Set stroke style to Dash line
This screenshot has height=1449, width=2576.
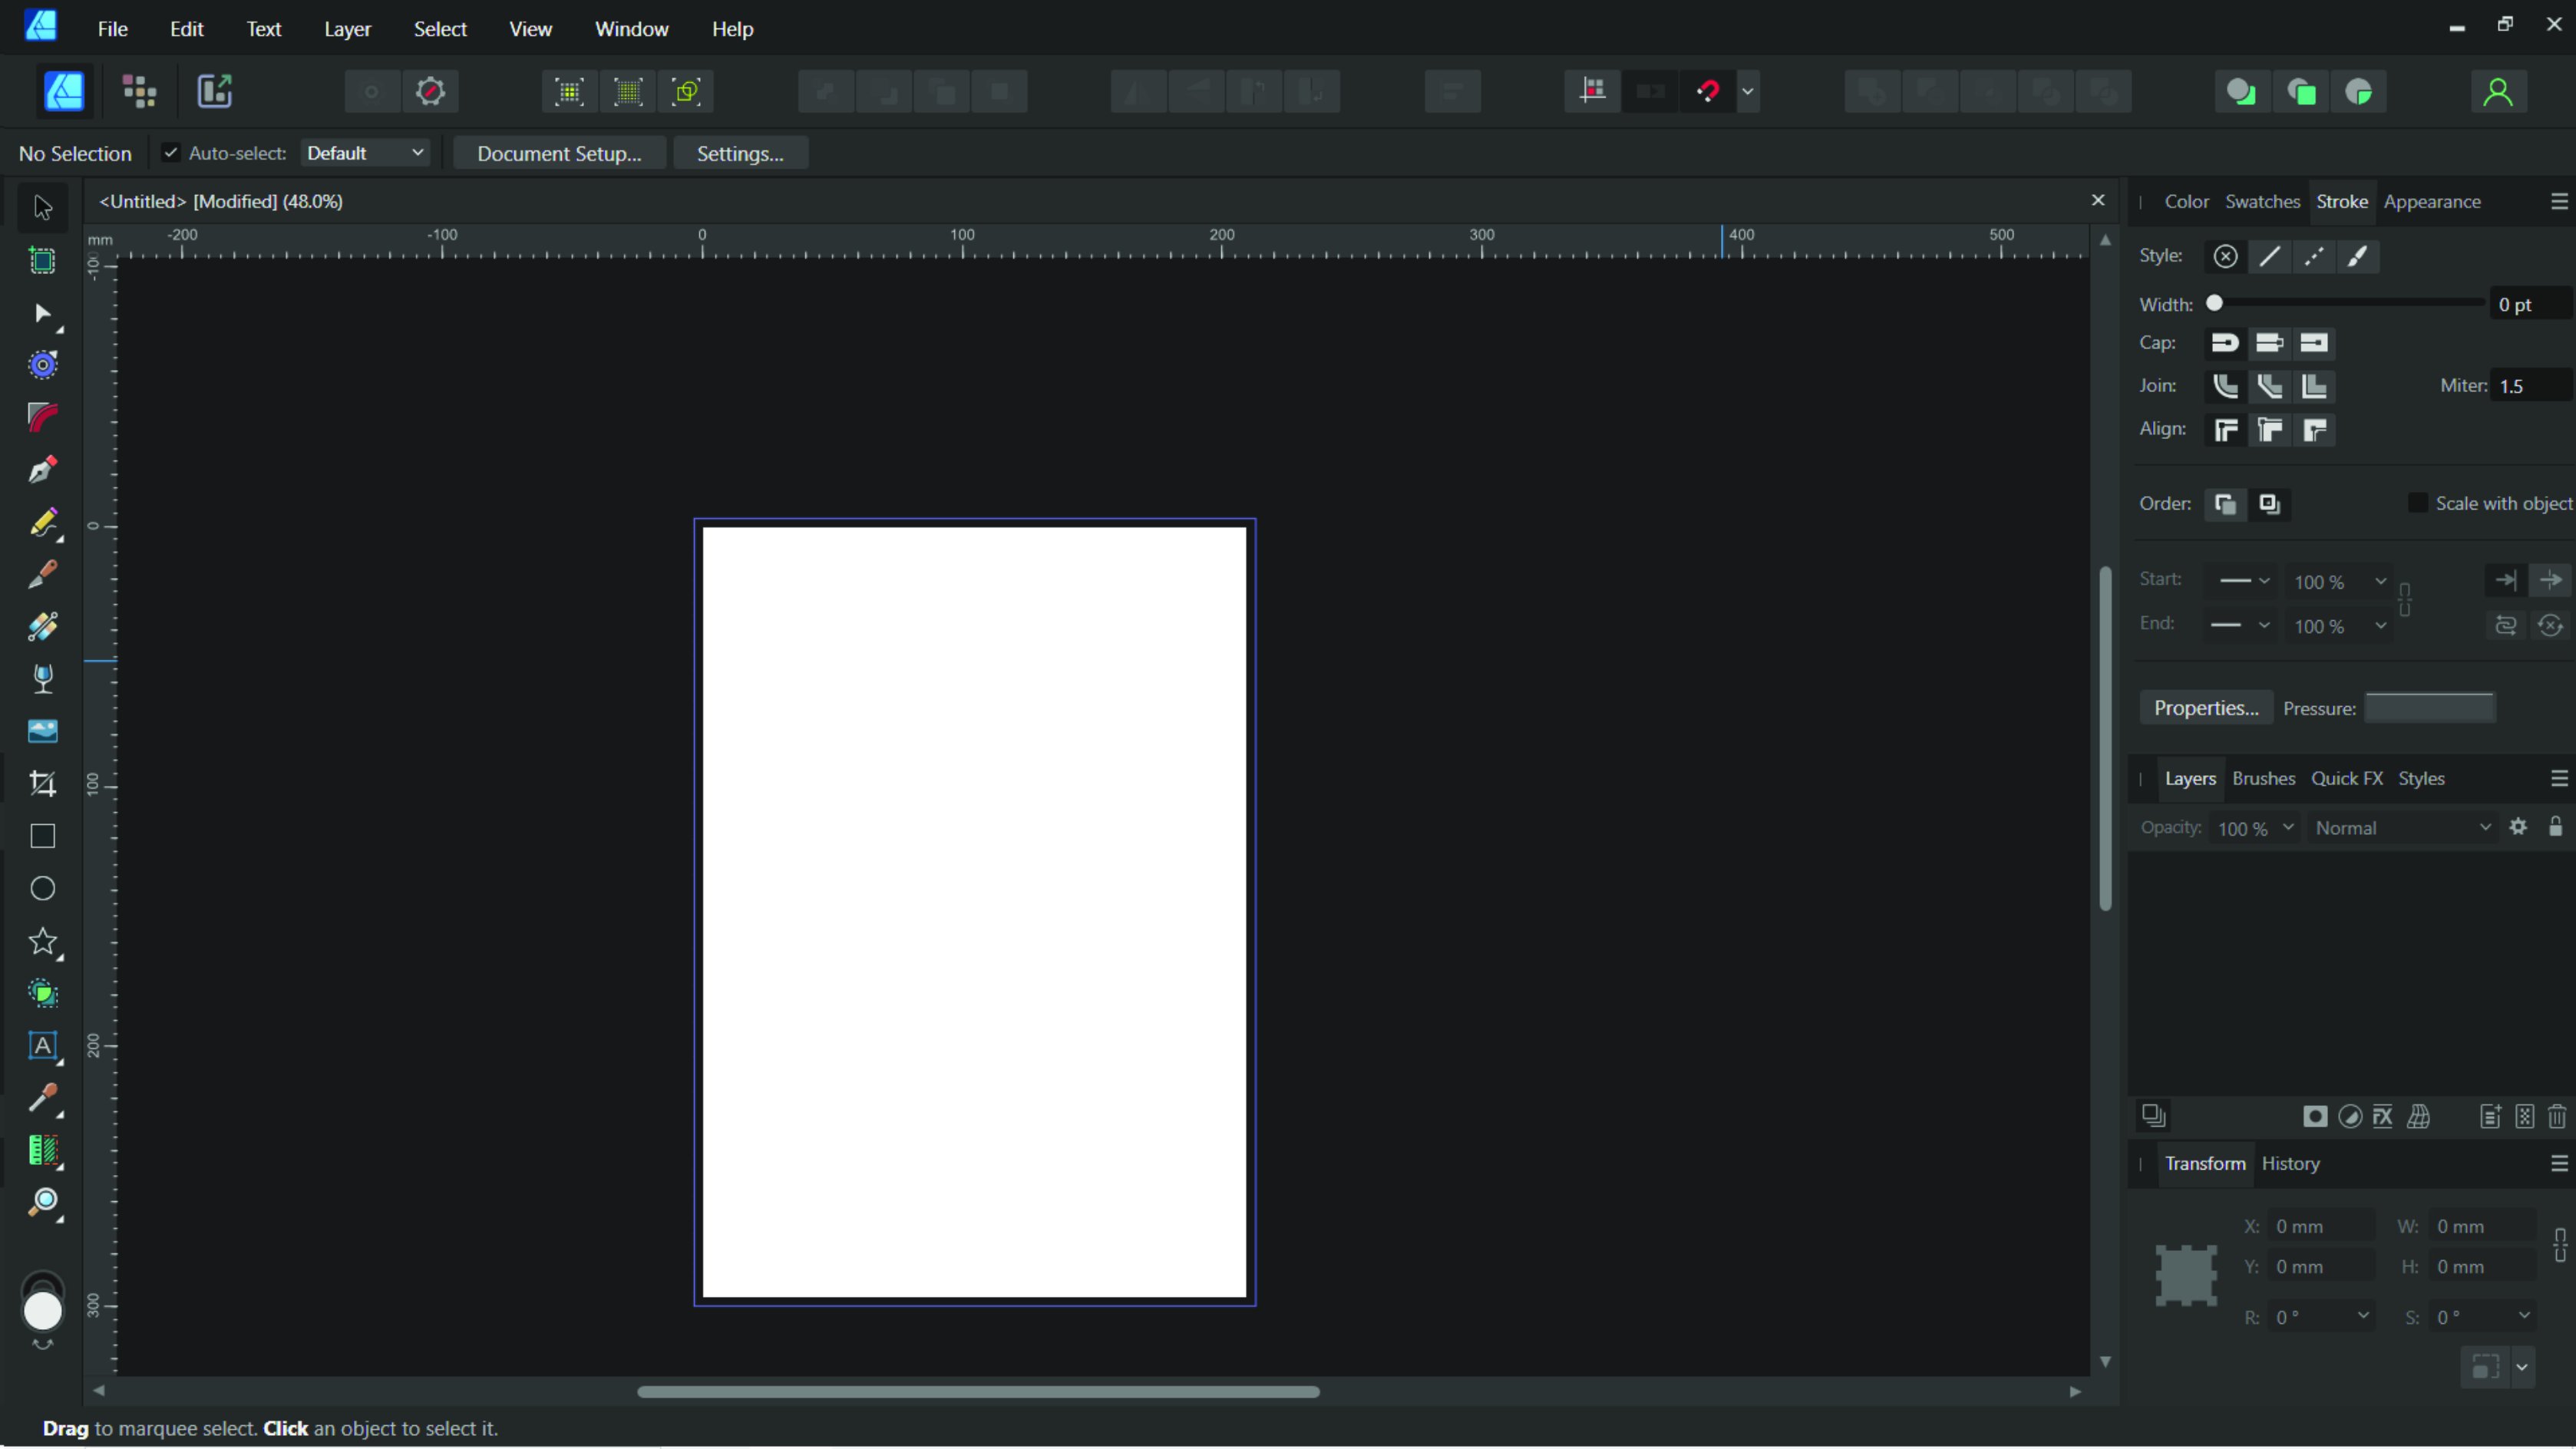click(x=2314, y=256)
